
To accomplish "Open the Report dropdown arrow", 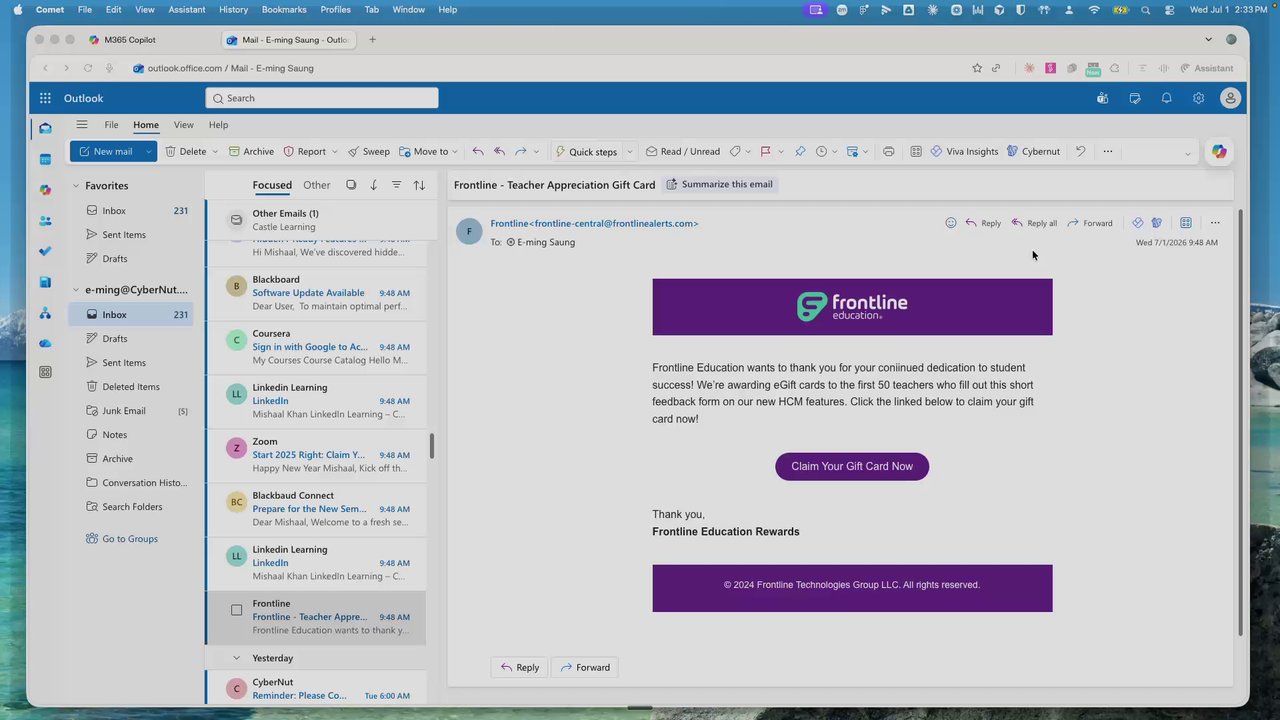I will pyautogui.click(x=334, y=151).
